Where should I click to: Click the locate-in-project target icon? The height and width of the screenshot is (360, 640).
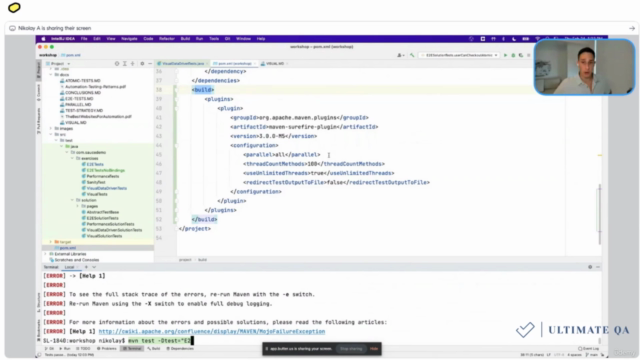click(x=117, y=64)
